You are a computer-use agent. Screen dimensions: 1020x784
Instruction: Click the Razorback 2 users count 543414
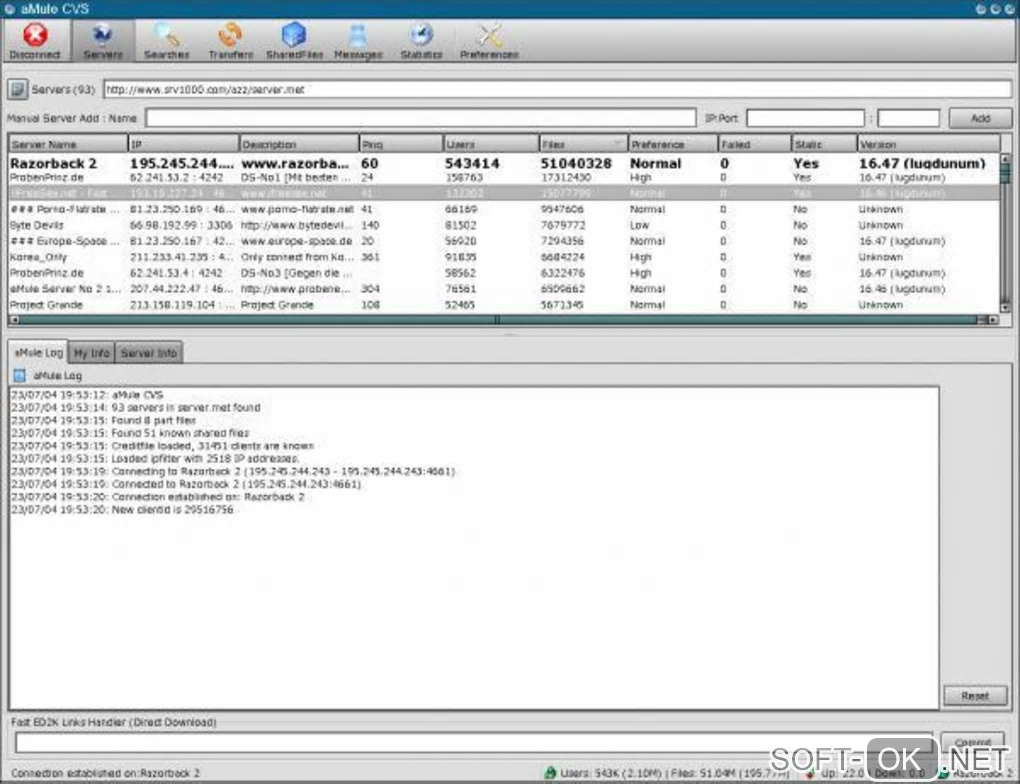pos(472,163)
